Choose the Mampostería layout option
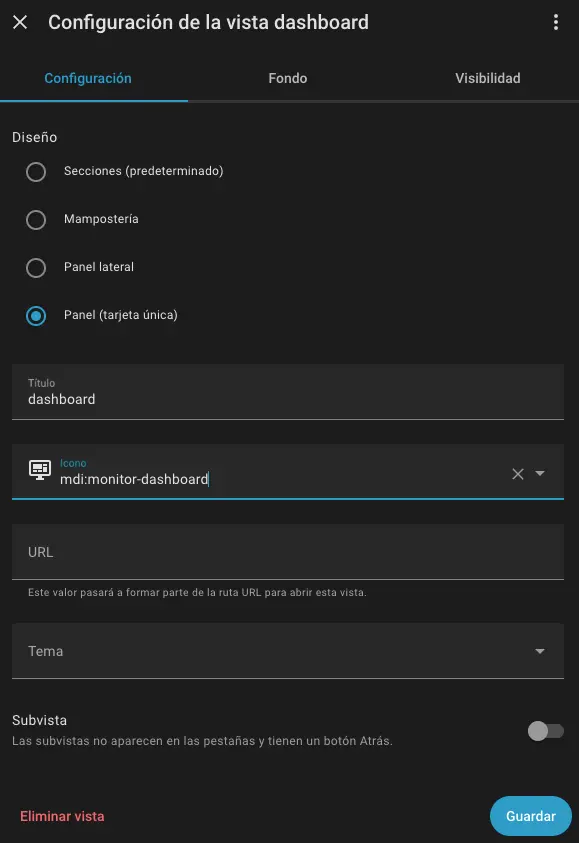This screenshot has width=579, height=843. coord(36,219)
